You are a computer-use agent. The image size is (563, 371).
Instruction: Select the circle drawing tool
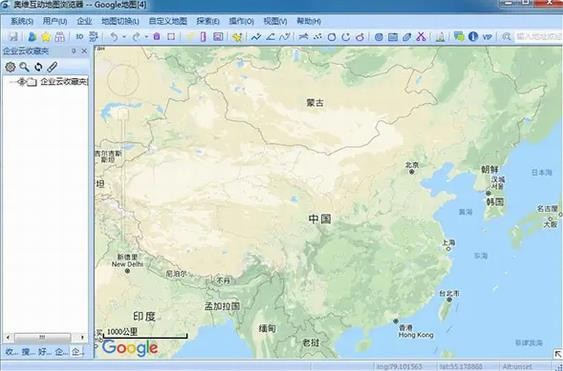coord(332,37)
